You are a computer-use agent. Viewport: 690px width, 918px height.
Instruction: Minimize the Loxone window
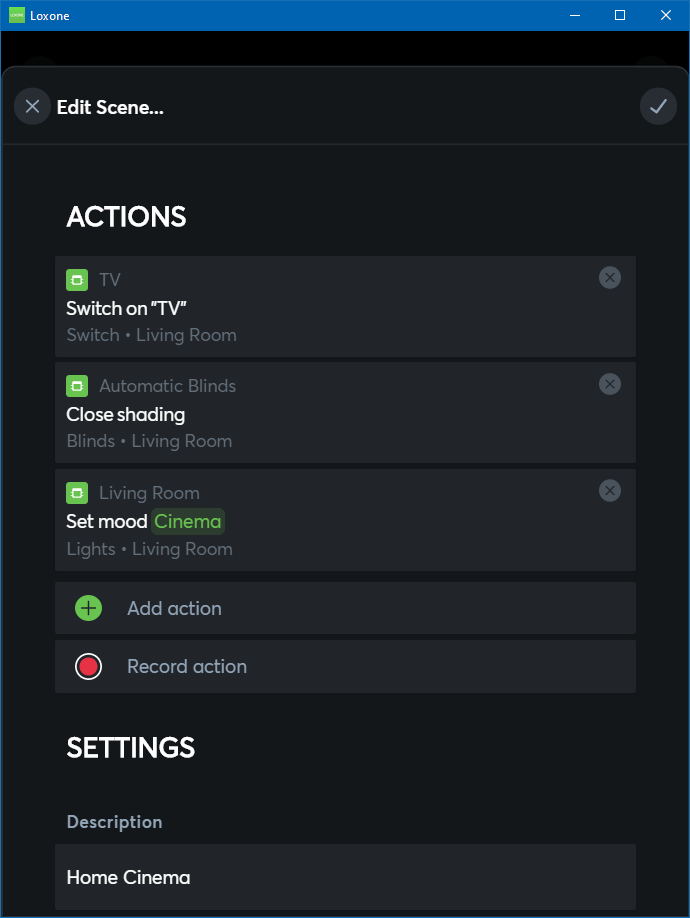tap(575, 15)
